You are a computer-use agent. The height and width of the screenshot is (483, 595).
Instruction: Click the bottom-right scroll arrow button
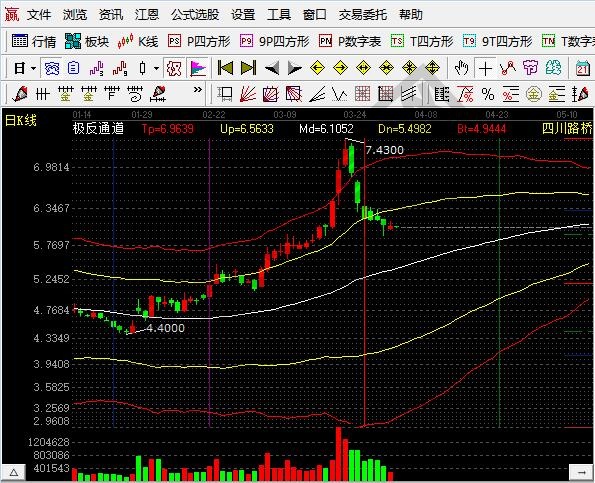coord(581,472)
